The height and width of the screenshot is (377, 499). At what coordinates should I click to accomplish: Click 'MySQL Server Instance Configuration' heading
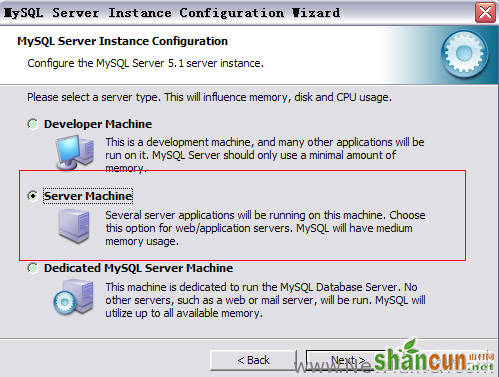(122, 41)
